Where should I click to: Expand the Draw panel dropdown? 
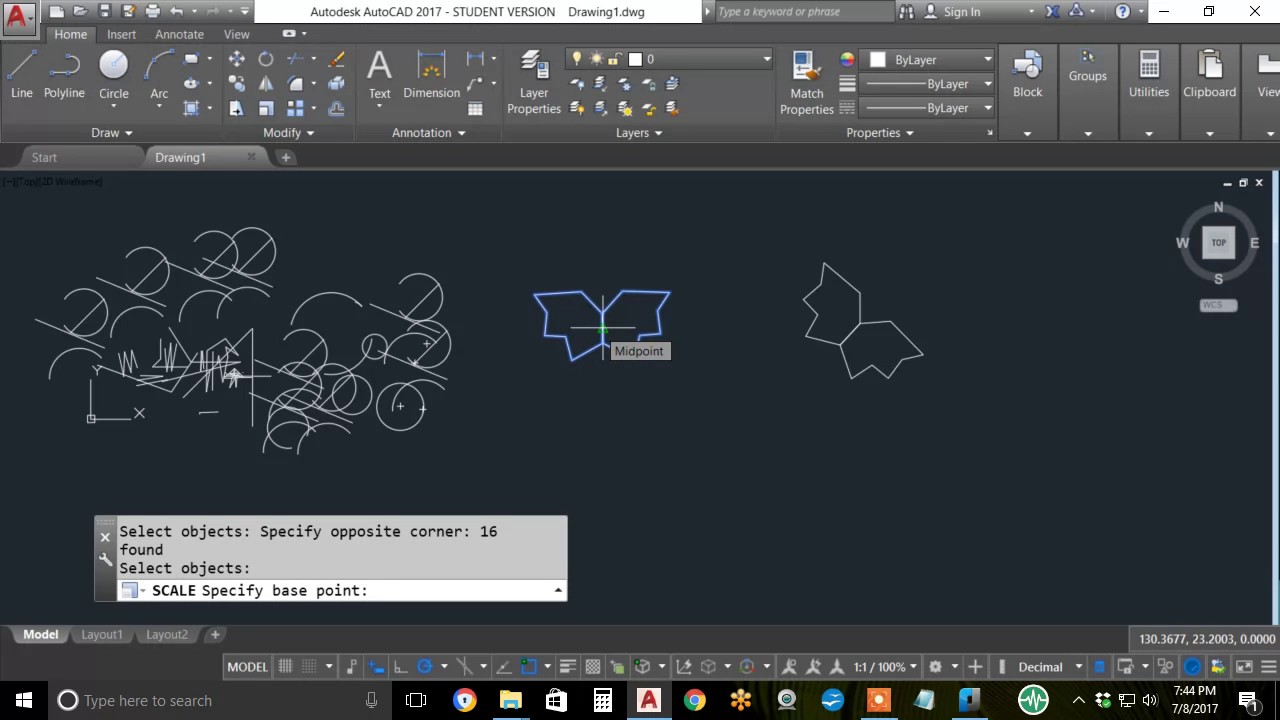coord(112,132)
